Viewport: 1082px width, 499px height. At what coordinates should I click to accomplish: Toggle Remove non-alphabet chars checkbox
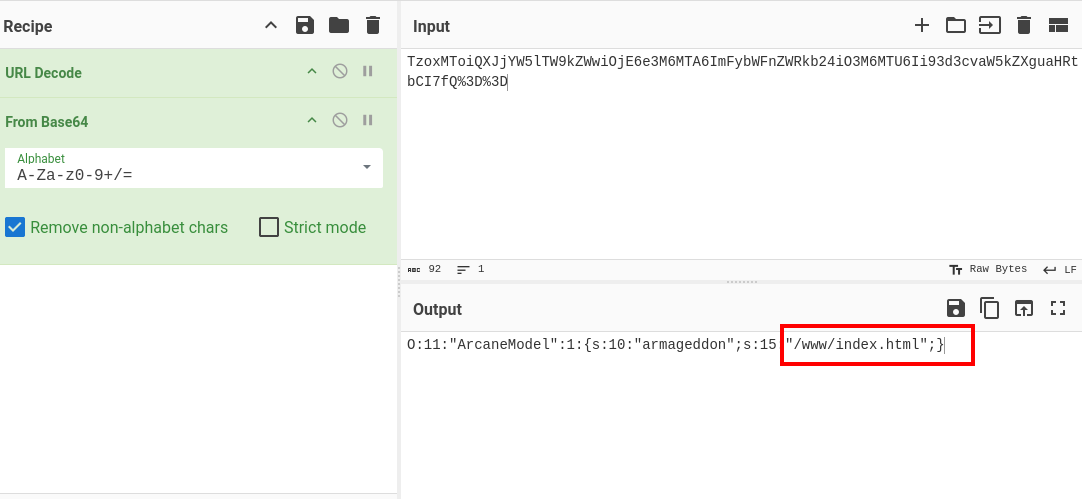[15, 227]
